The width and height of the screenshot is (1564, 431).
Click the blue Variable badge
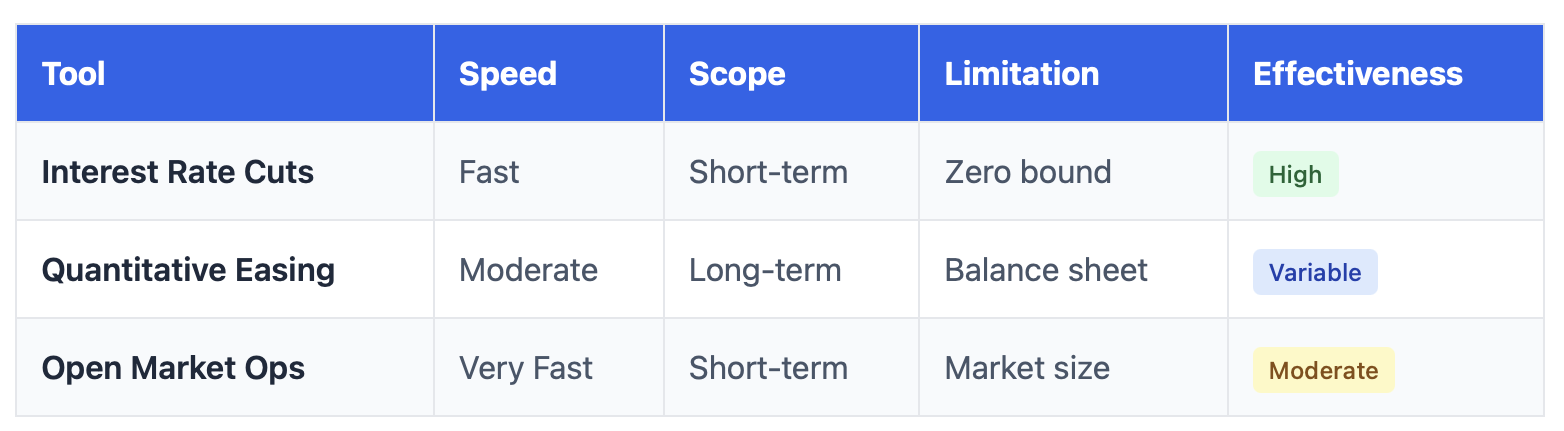coord(1315,272)
